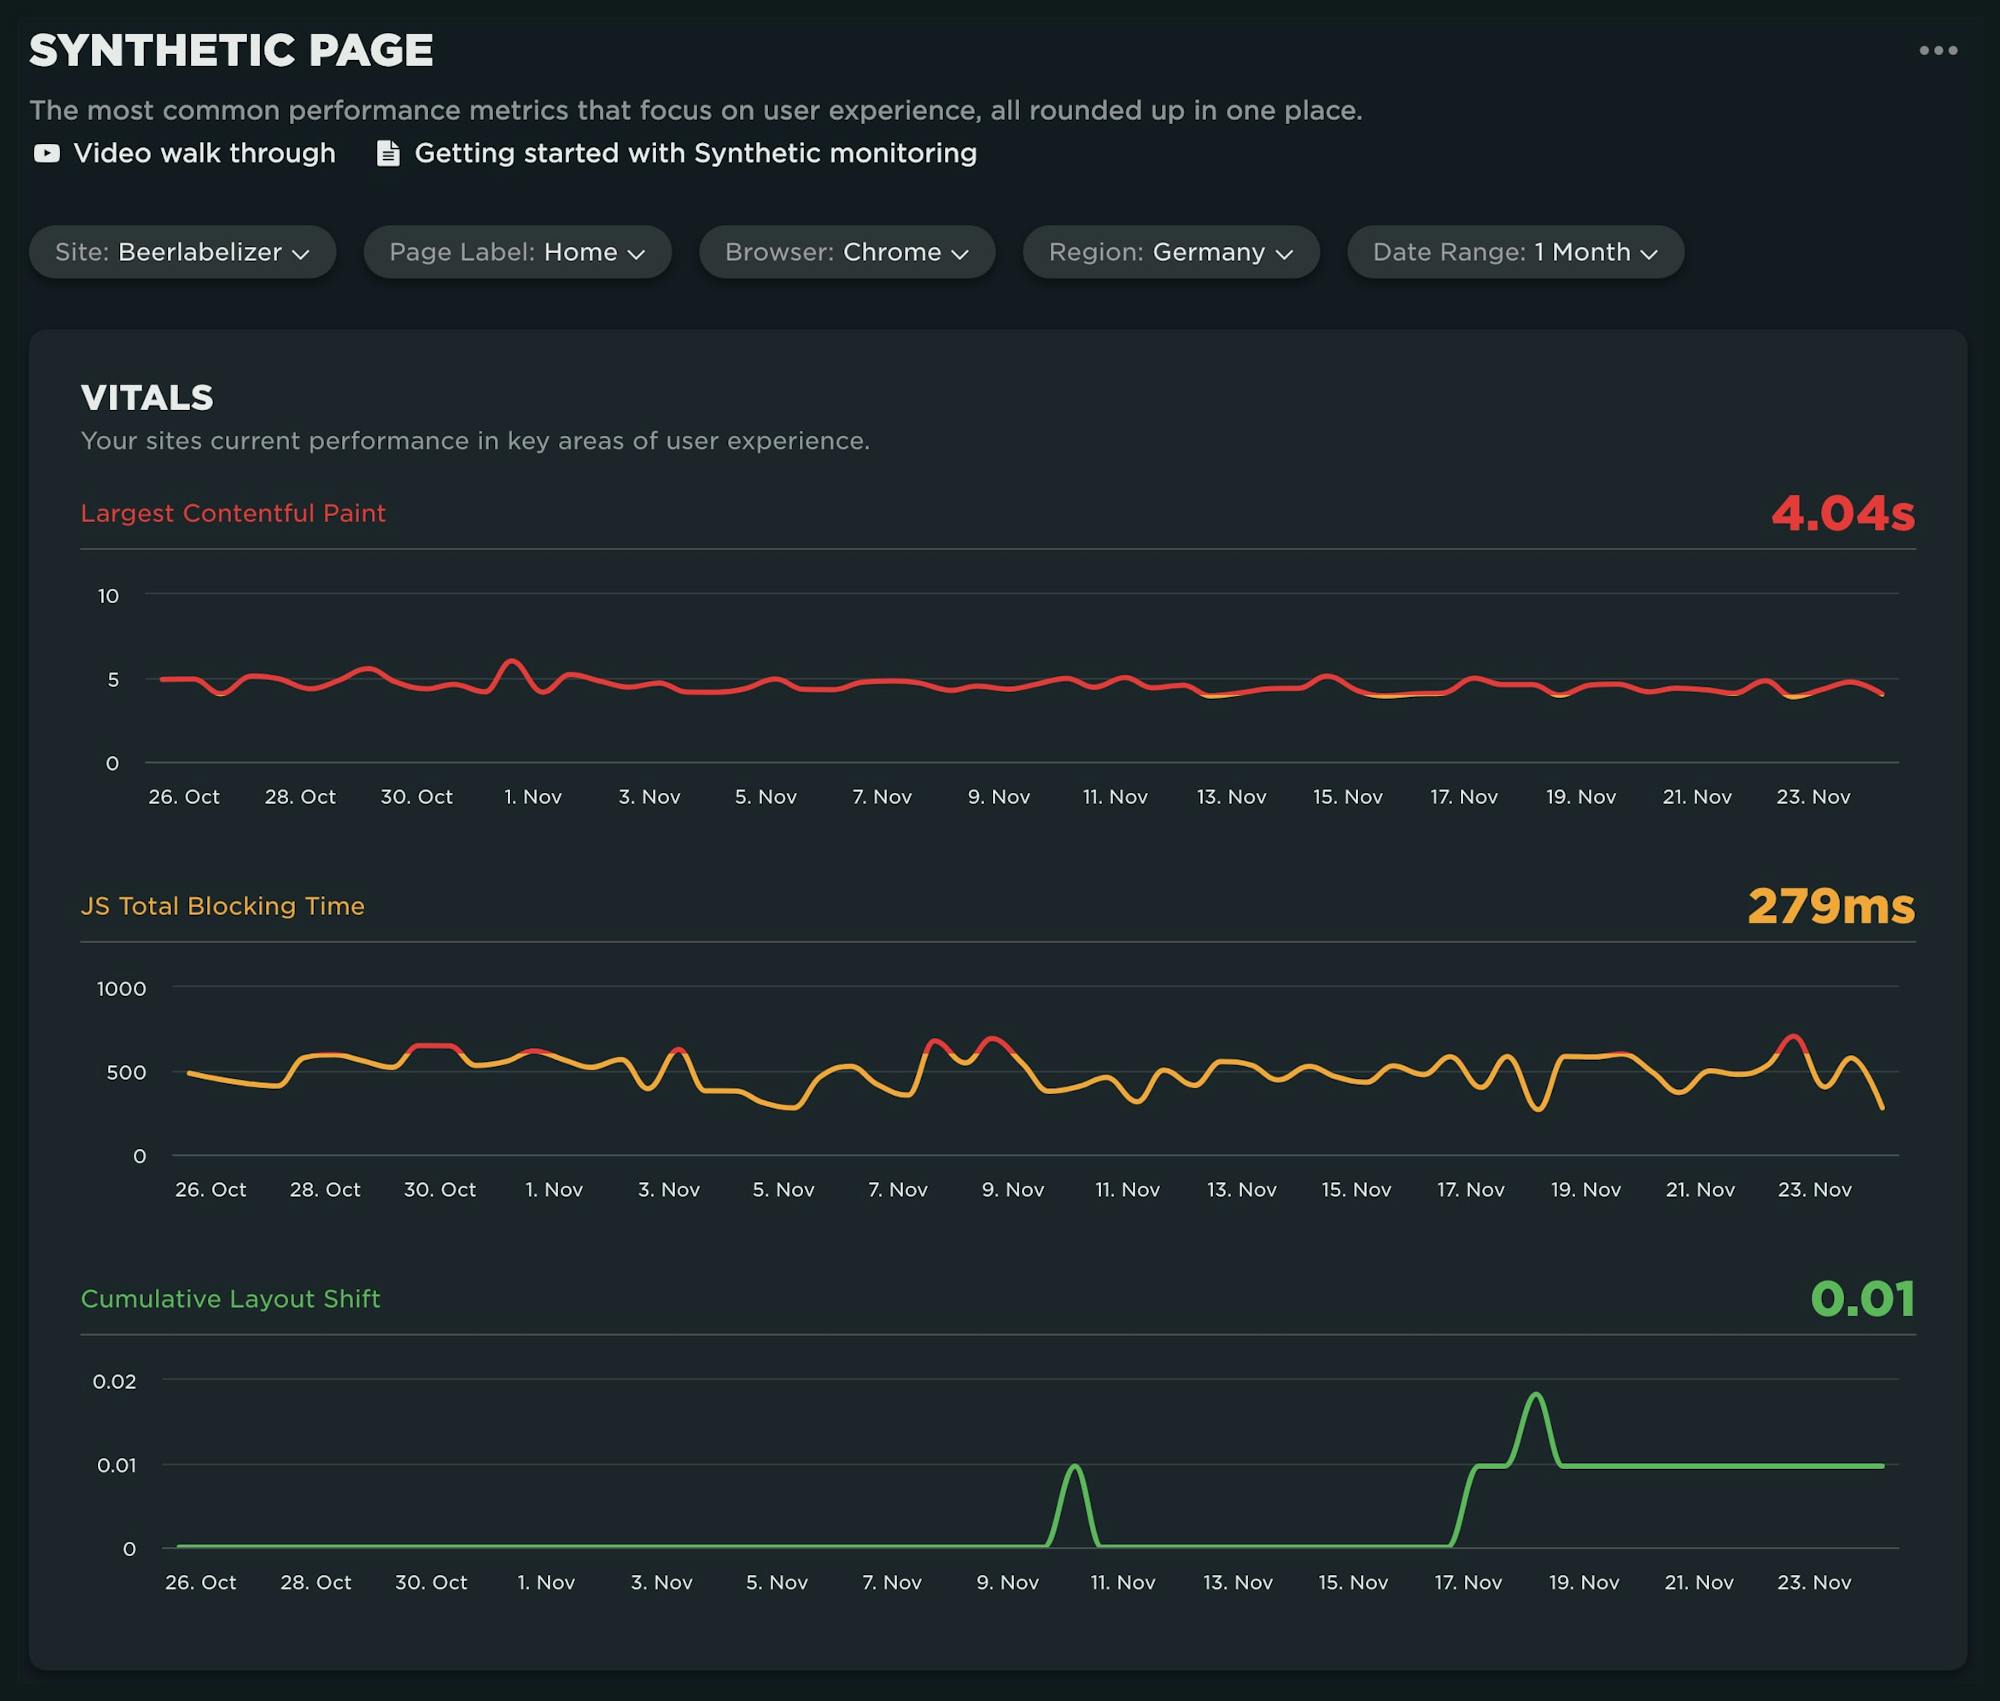Click the 1. Nov peak on the LCP chart

pos(512,661)
